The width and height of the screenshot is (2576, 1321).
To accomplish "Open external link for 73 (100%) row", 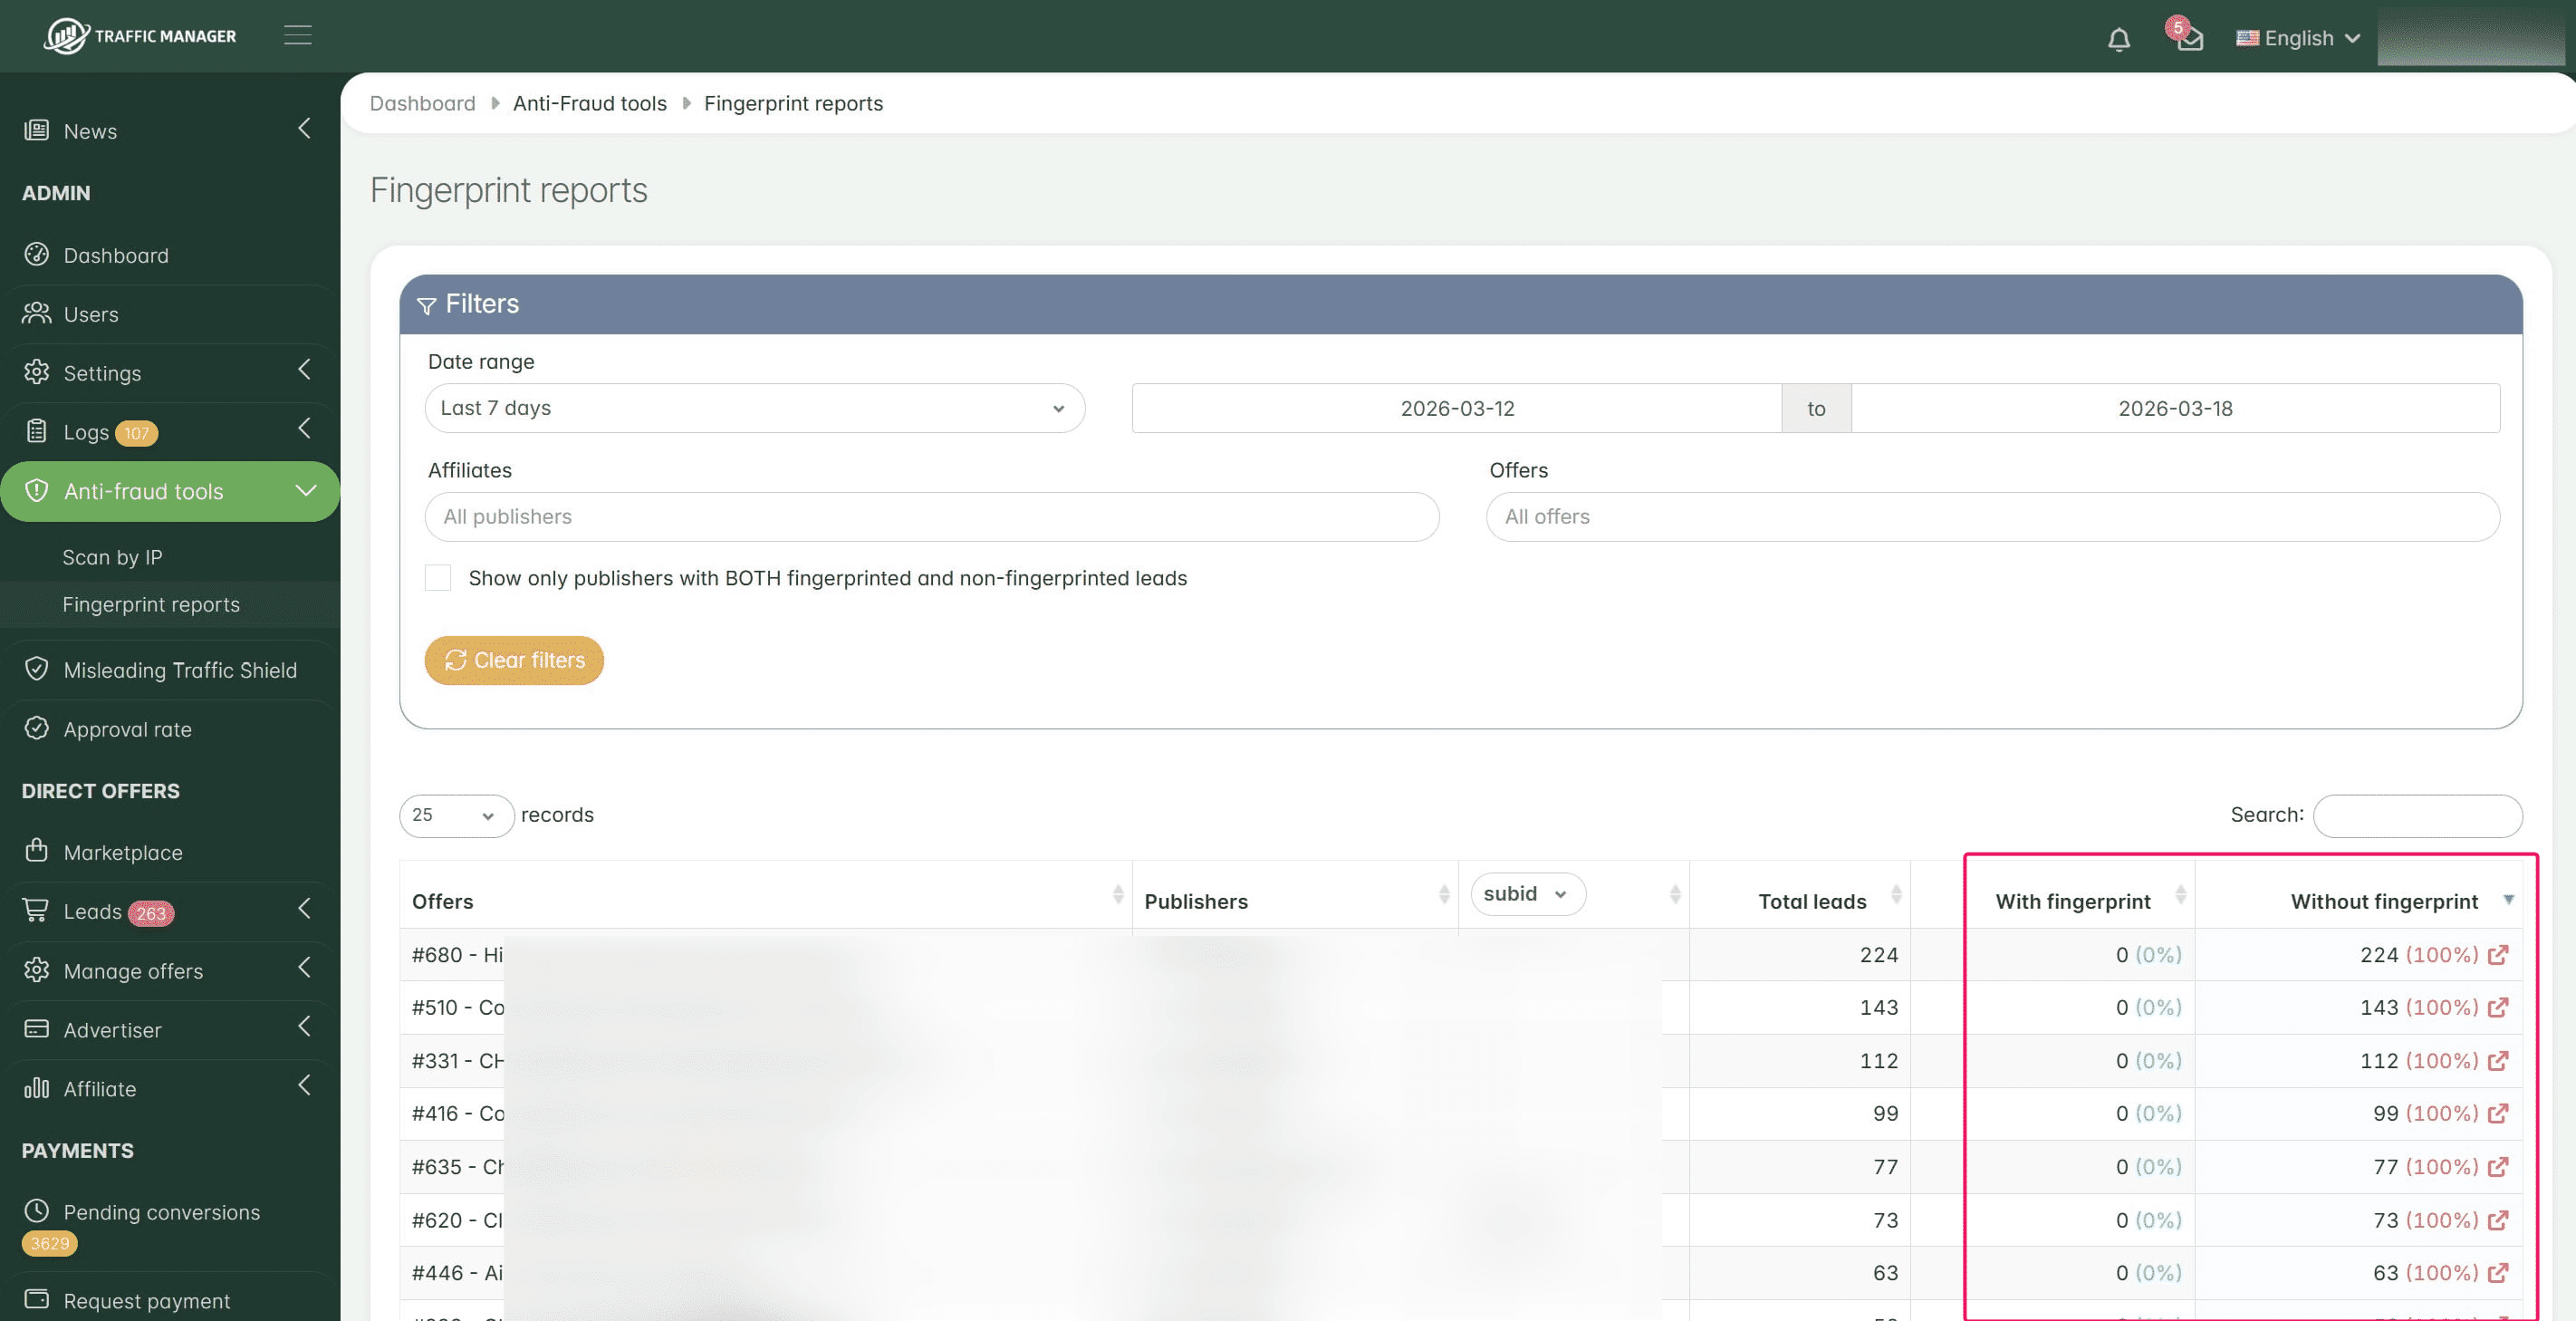I will tap(2497, 1220).
